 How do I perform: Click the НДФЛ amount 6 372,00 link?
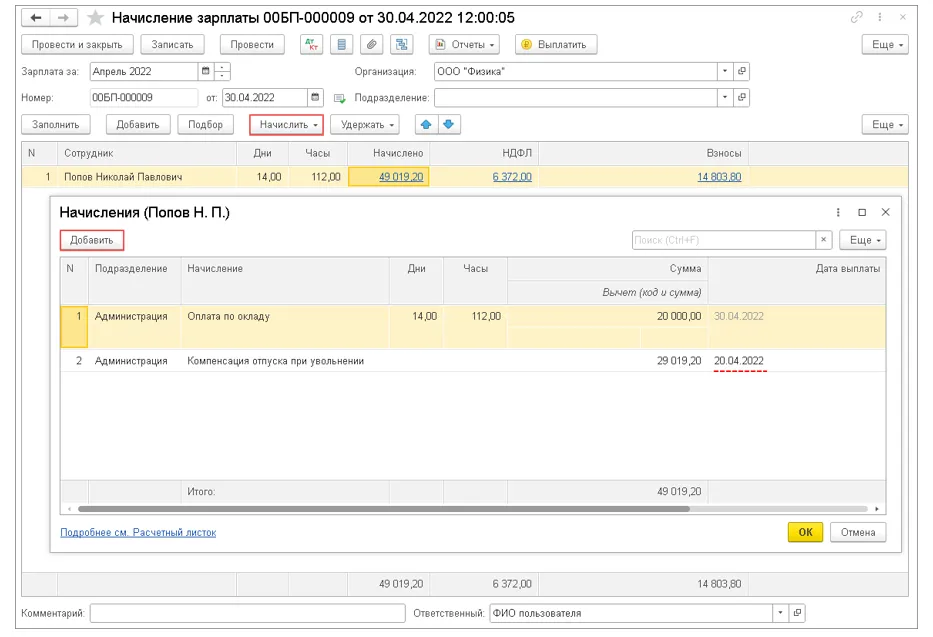(511, 177)
